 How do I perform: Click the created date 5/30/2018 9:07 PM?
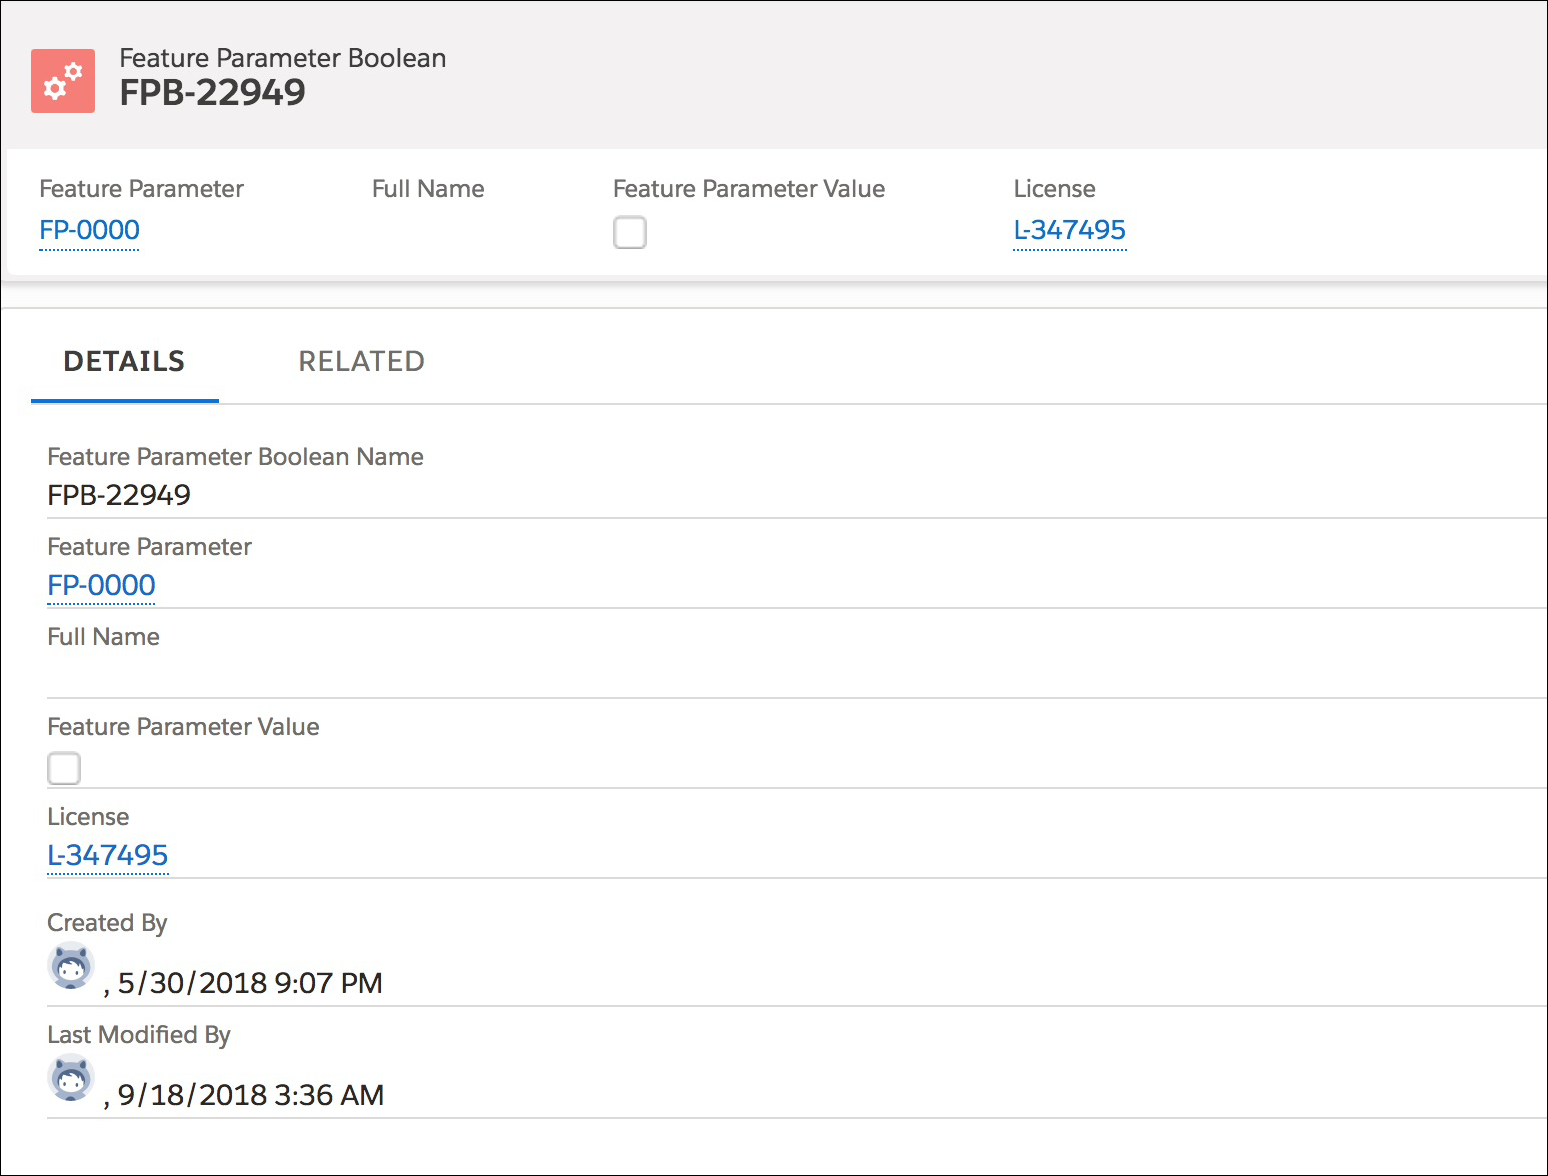(x=250, y=983)
